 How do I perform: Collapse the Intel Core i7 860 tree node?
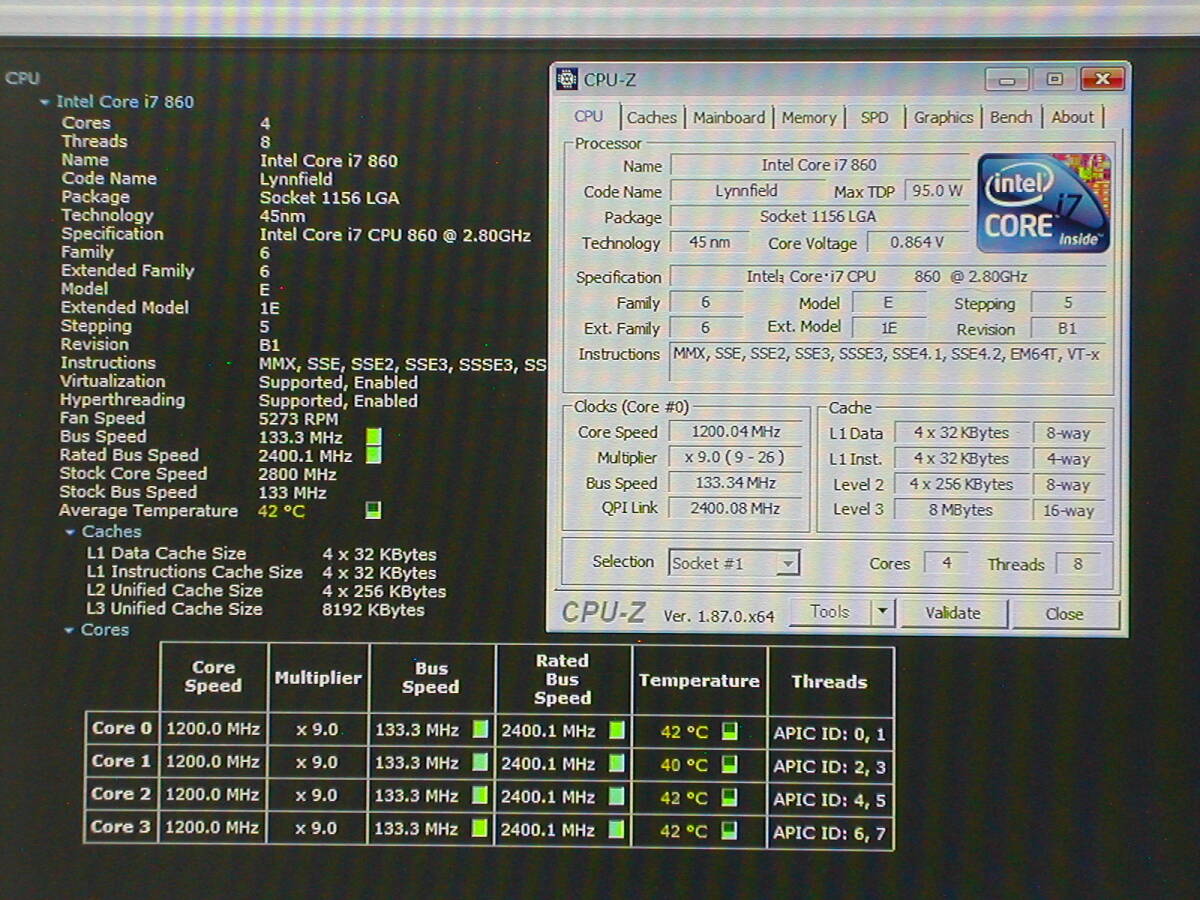coord(44,102)
